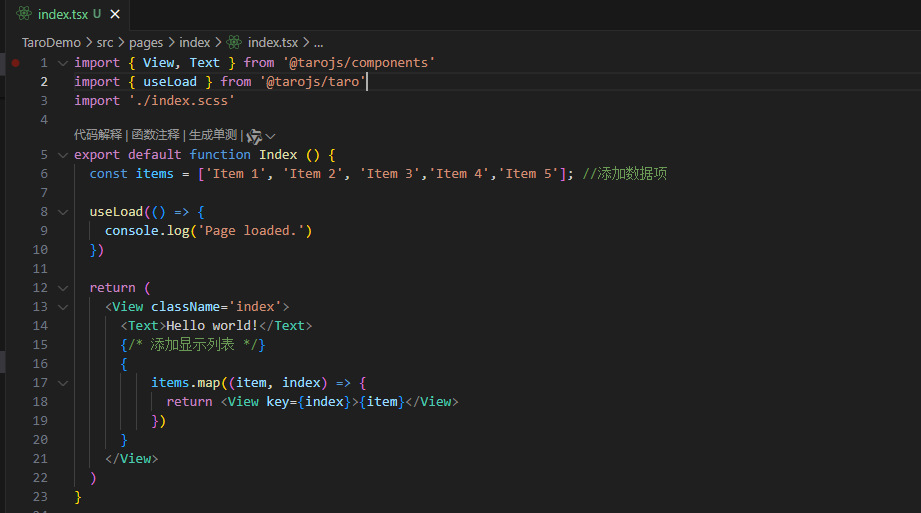
Task: Close the index.tsx tab
Action: click(115, 14)
